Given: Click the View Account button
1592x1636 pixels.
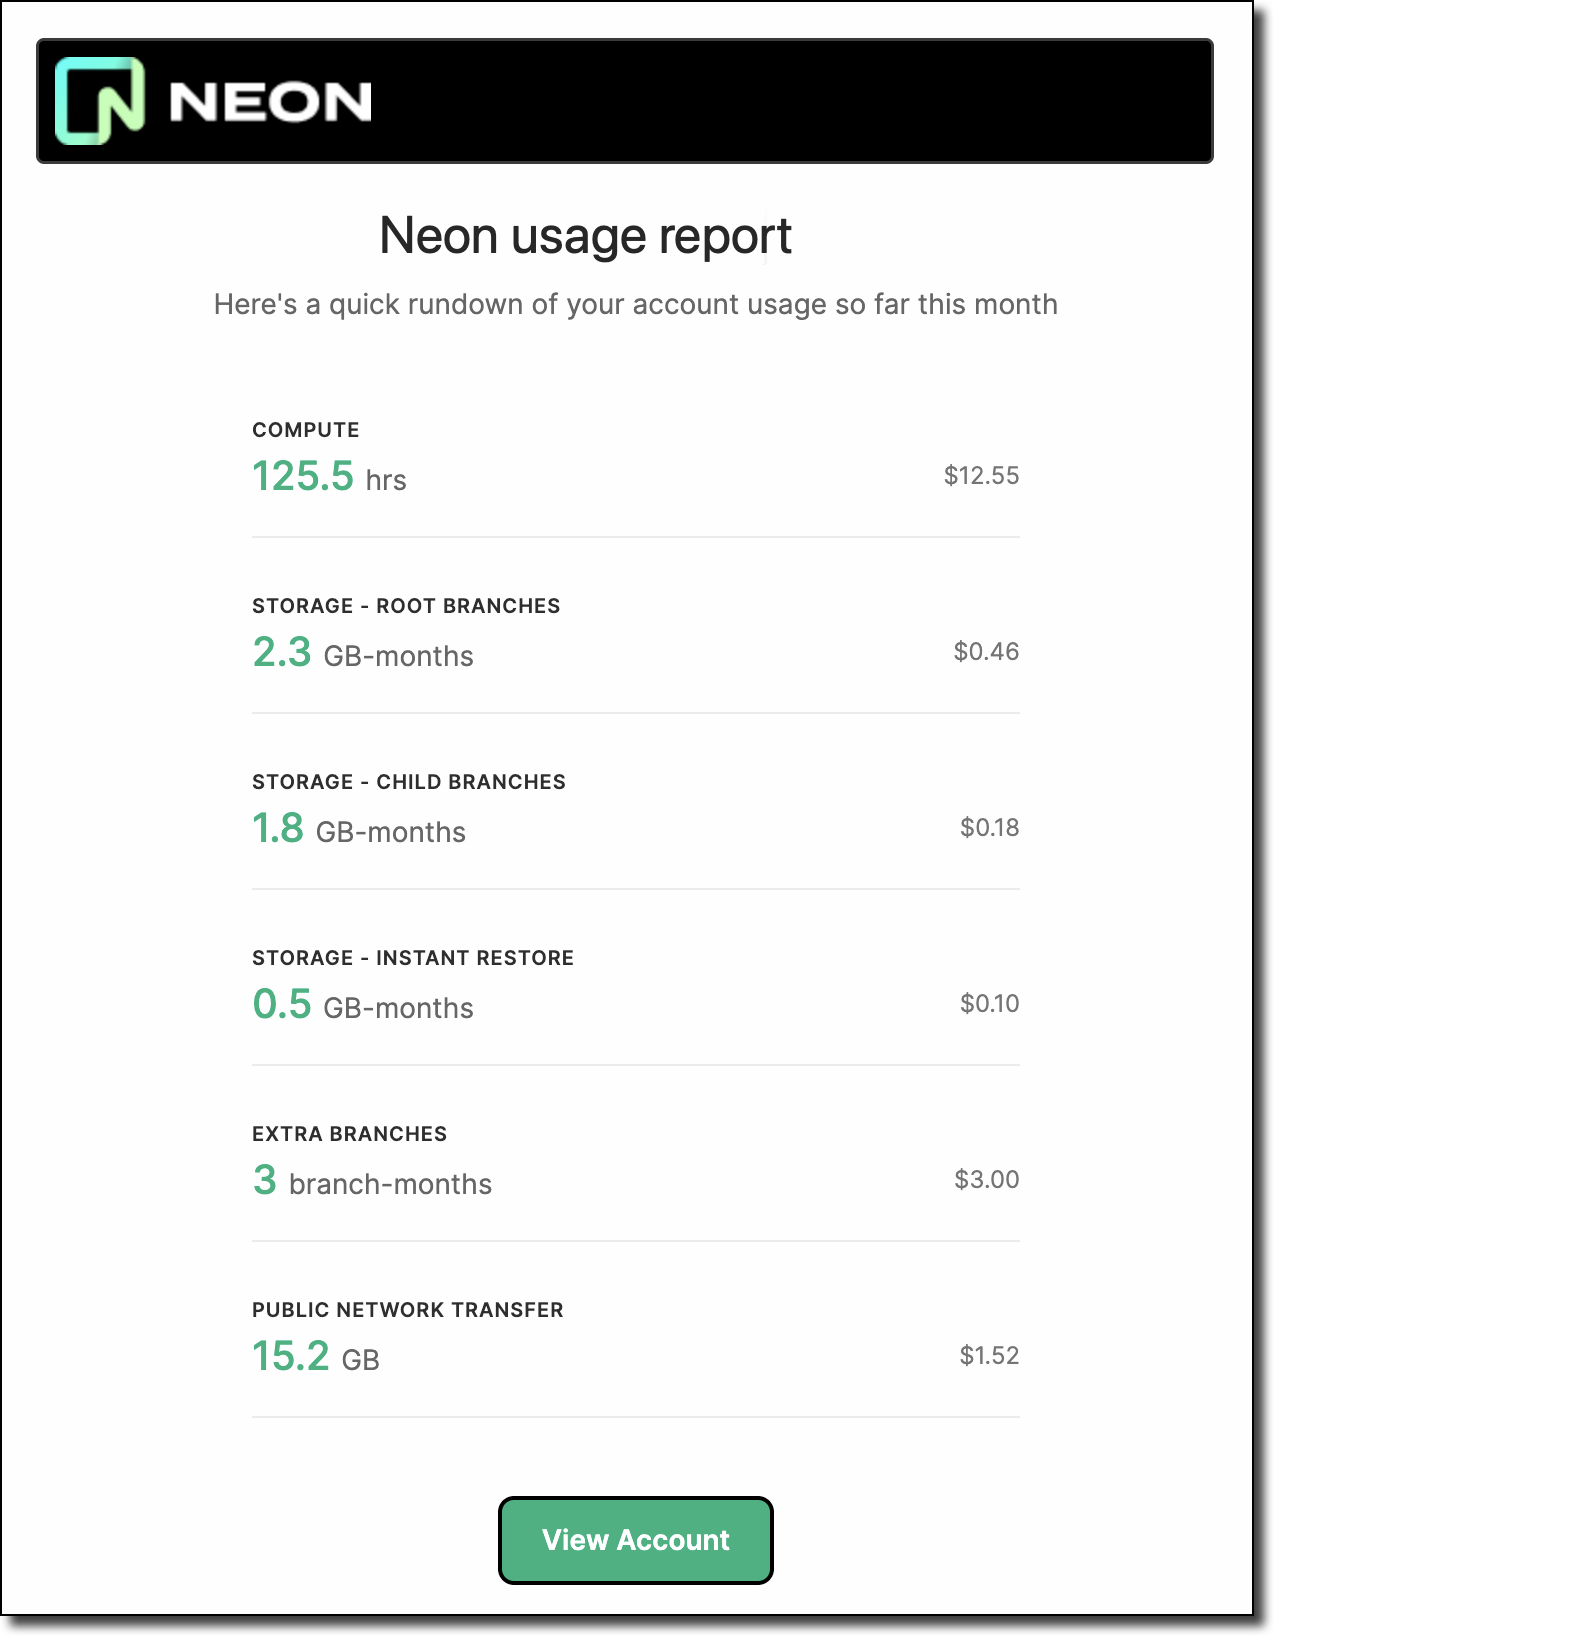Looking at the screenshot, I should tap(635, 1540).
